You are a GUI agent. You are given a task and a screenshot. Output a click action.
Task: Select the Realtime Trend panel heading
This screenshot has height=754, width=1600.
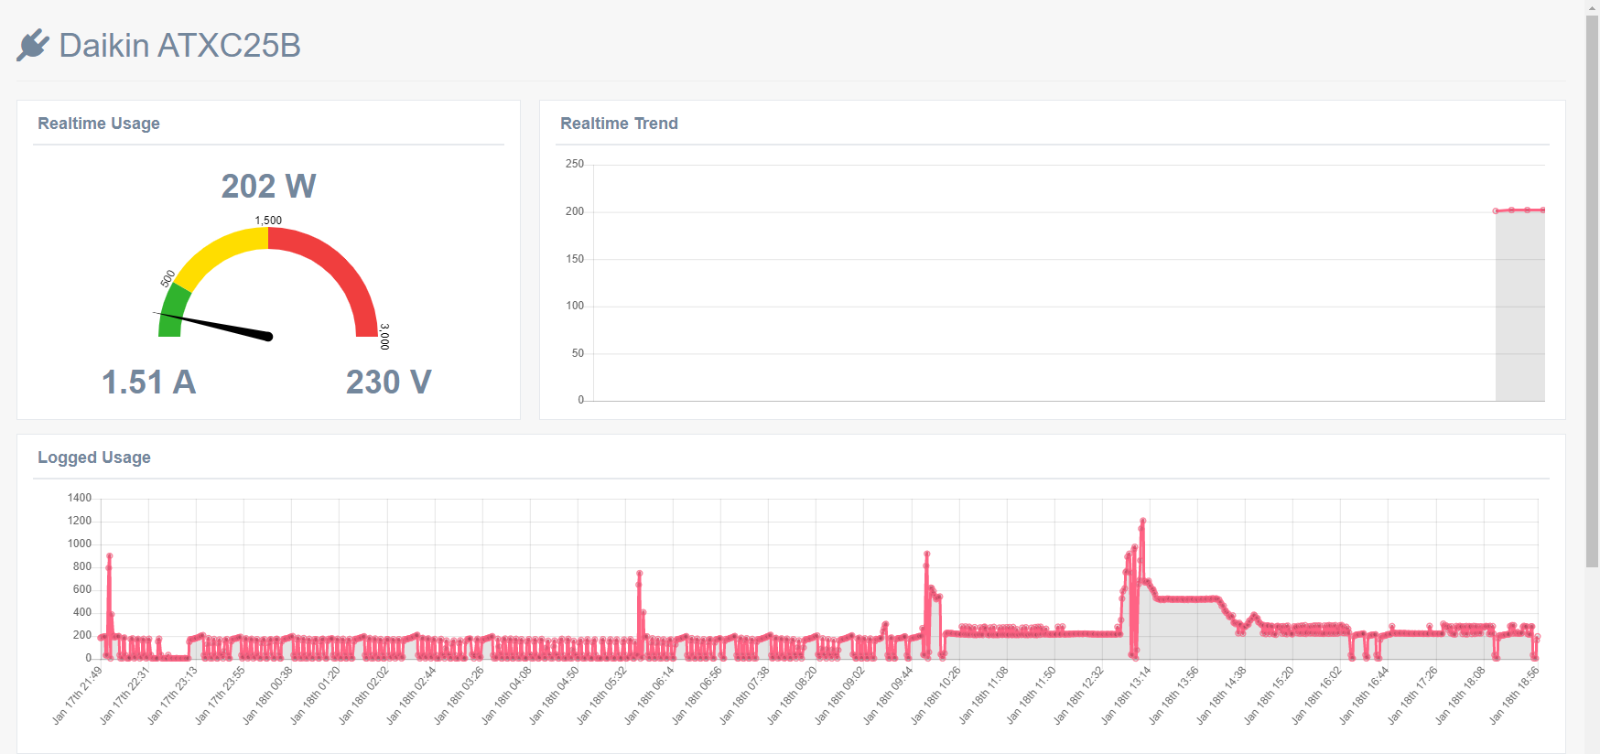click(619, 123)
